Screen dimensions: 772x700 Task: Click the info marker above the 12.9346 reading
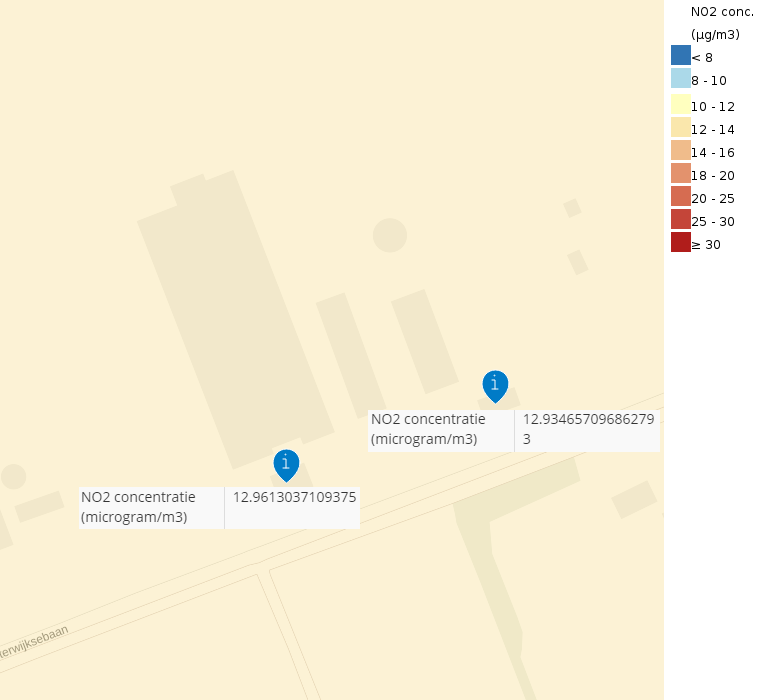tap(495, 385)
